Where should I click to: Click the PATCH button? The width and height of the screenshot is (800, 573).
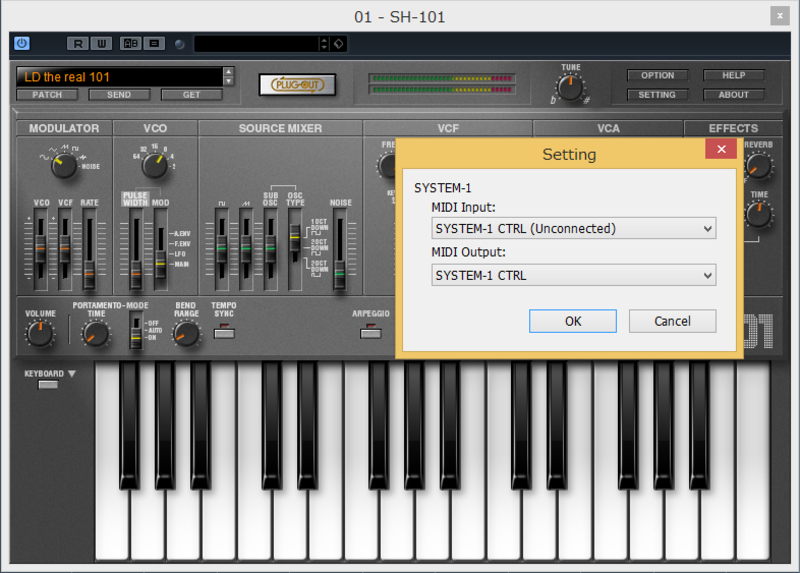click(47, 95)
